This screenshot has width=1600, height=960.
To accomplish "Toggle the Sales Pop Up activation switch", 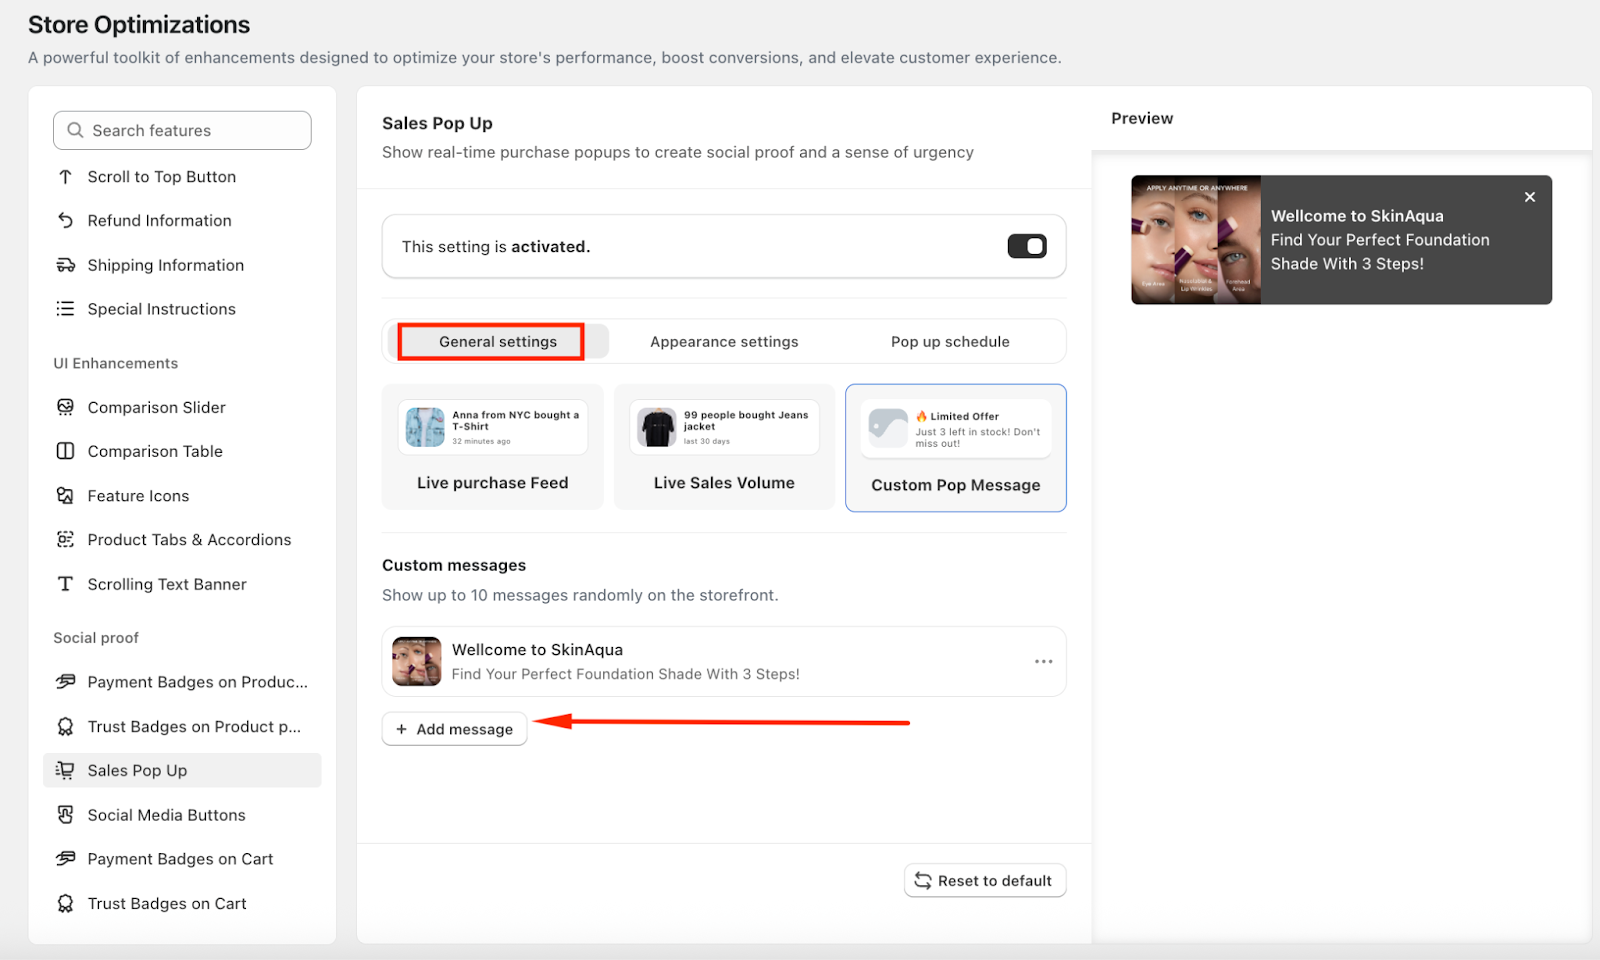I will click(x=1027, y=246).
